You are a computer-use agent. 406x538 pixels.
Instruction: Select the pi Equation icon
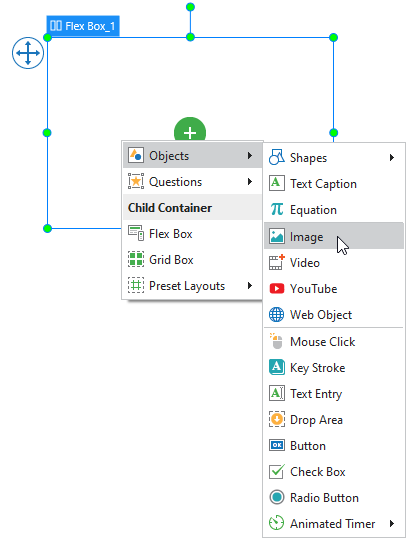pos(277,209)
